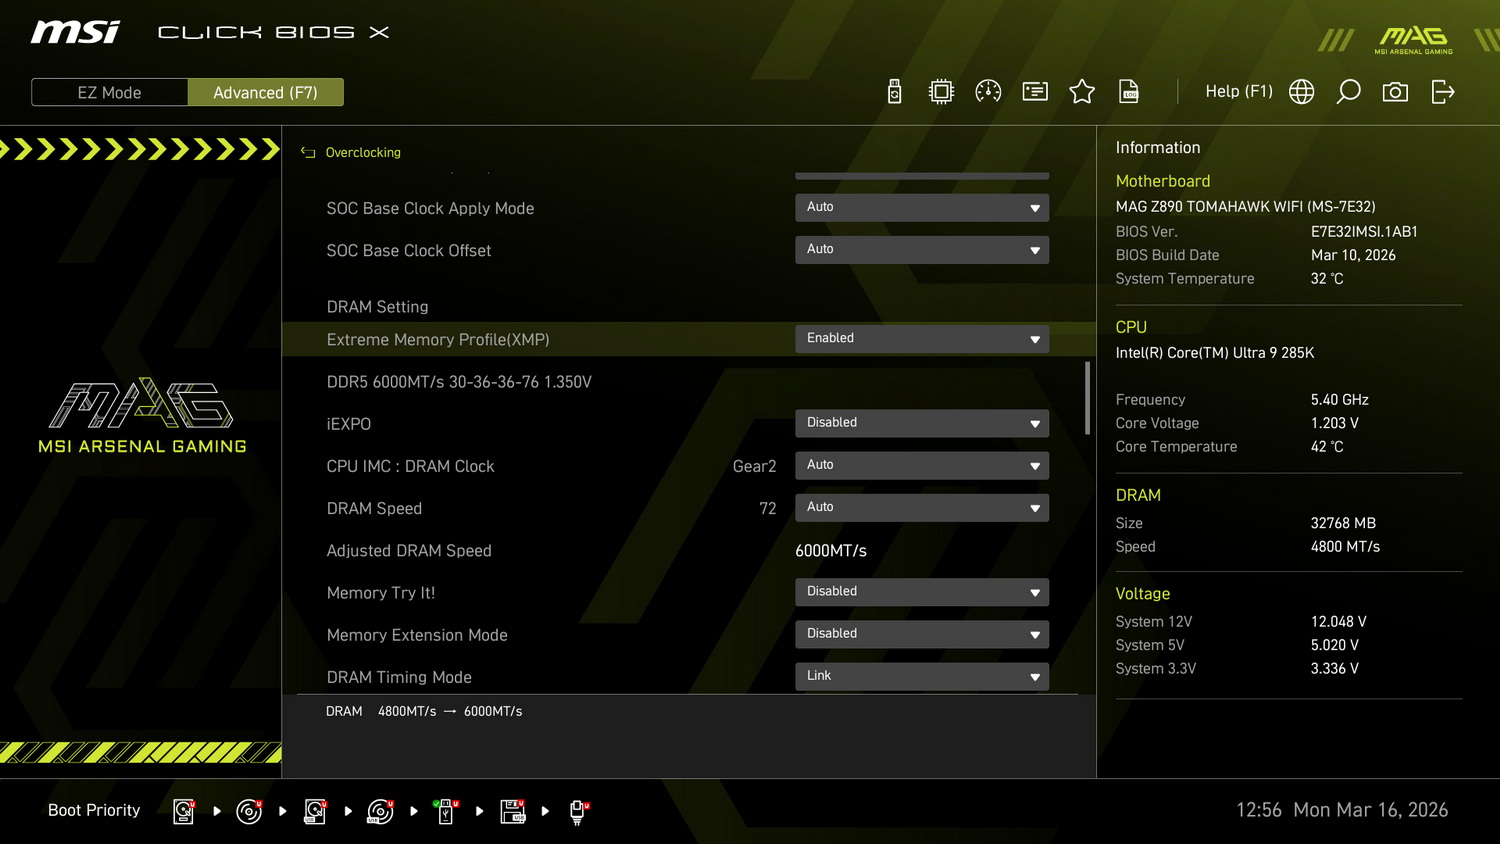Open the CPU chip information icon
Image resolution: width=1500 pixels, height=844 pixels.
click(941, 92)
